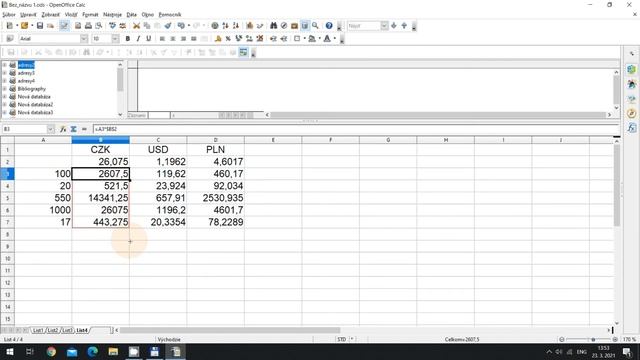Click the Copy icon
This screenshot has width=640, height=360.
(147, 26)
